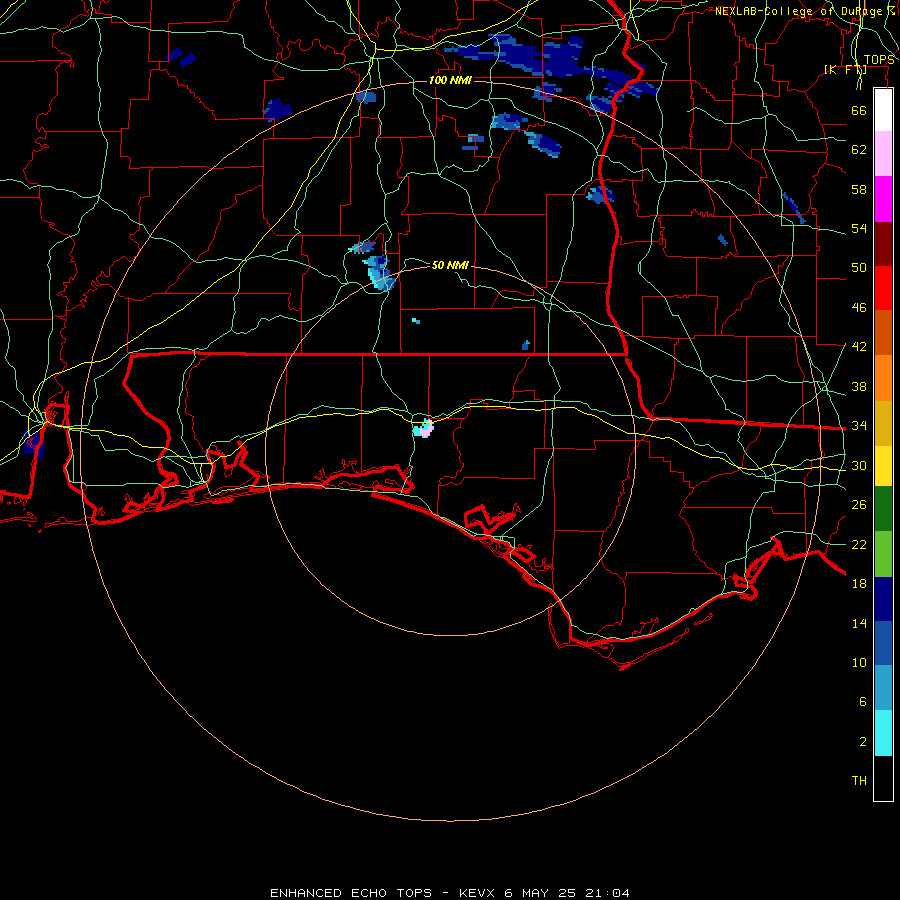Image resolution: width=900 pixels, height=900 pixels.
Task: Click the cyan swatch between 2 and 6
Action: [883, 733]
